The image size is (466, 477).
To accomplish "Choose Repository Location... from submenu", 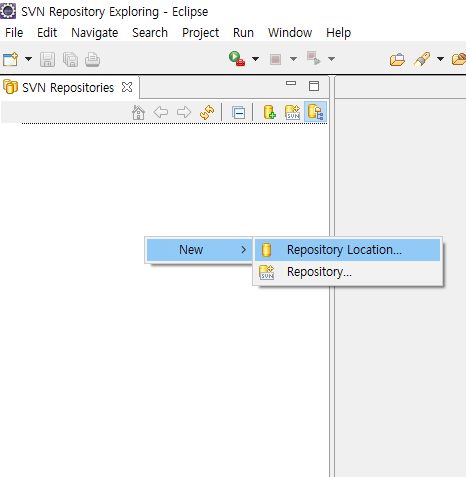I will click(347, 250).
